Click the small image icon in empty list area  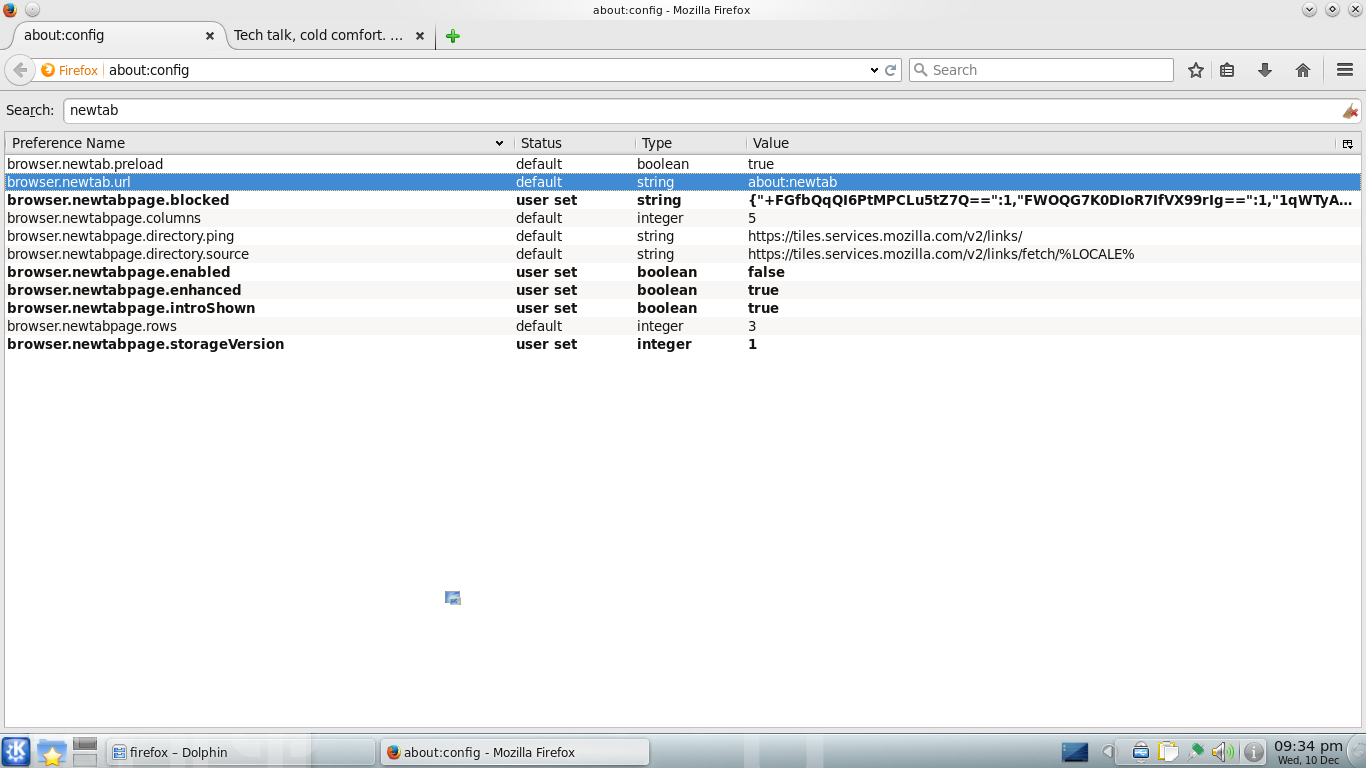click(453, 598)
